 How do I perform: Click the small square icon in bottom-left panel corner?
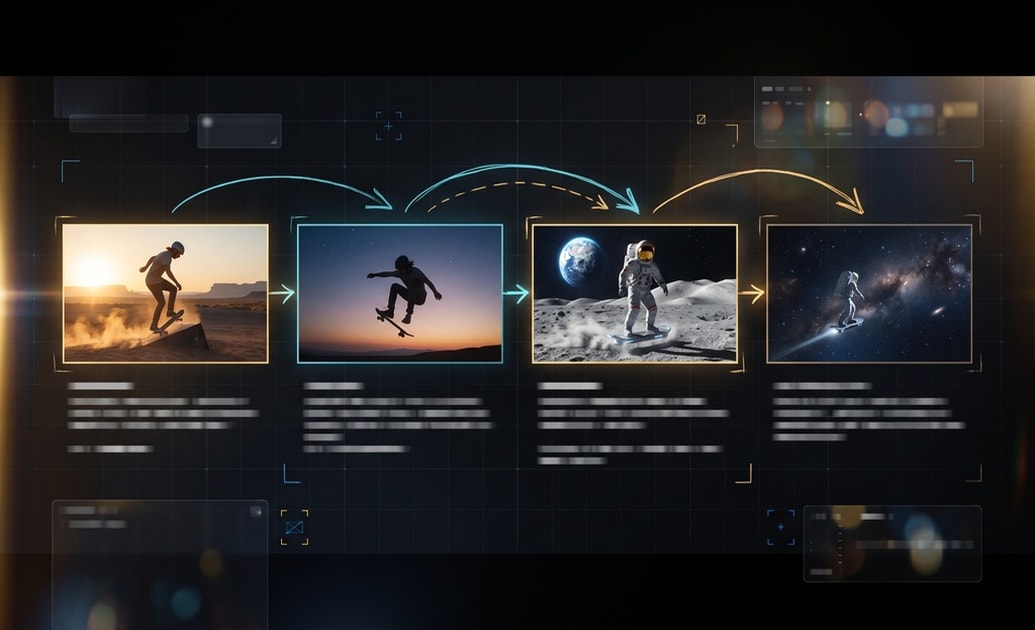[x=256, y=511]
